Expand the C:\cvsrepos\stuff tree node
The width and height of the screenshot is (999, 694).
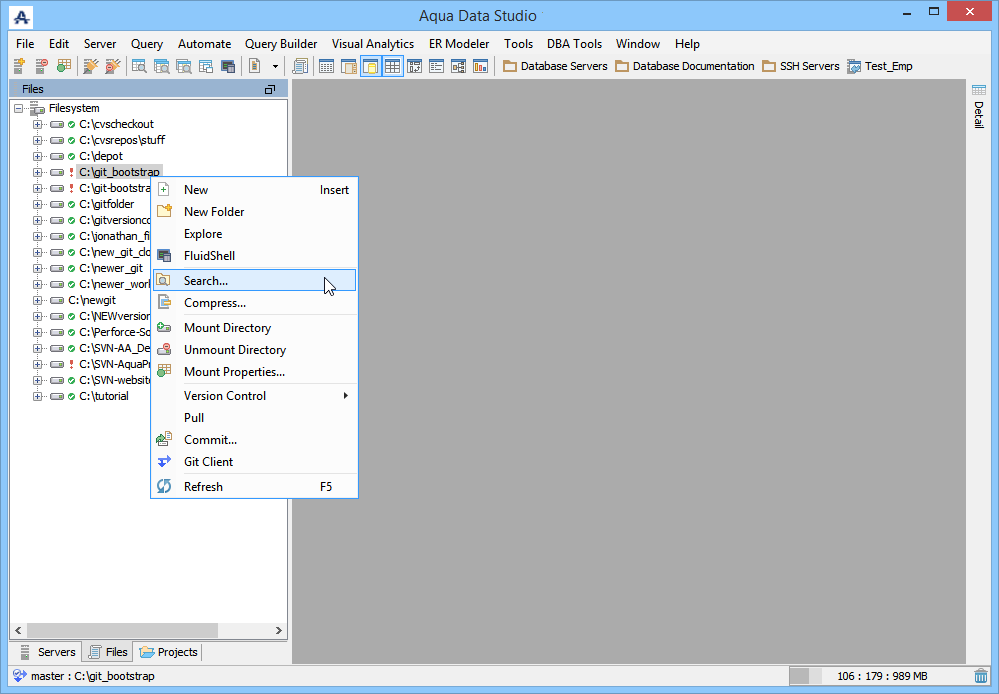[x=38, y=140]
